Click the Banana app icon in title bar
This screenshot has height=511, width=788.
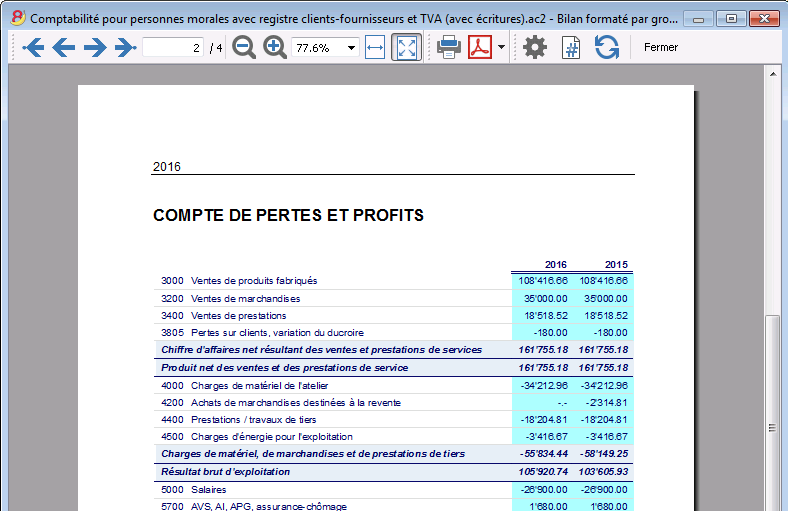[x=18, y=18]
